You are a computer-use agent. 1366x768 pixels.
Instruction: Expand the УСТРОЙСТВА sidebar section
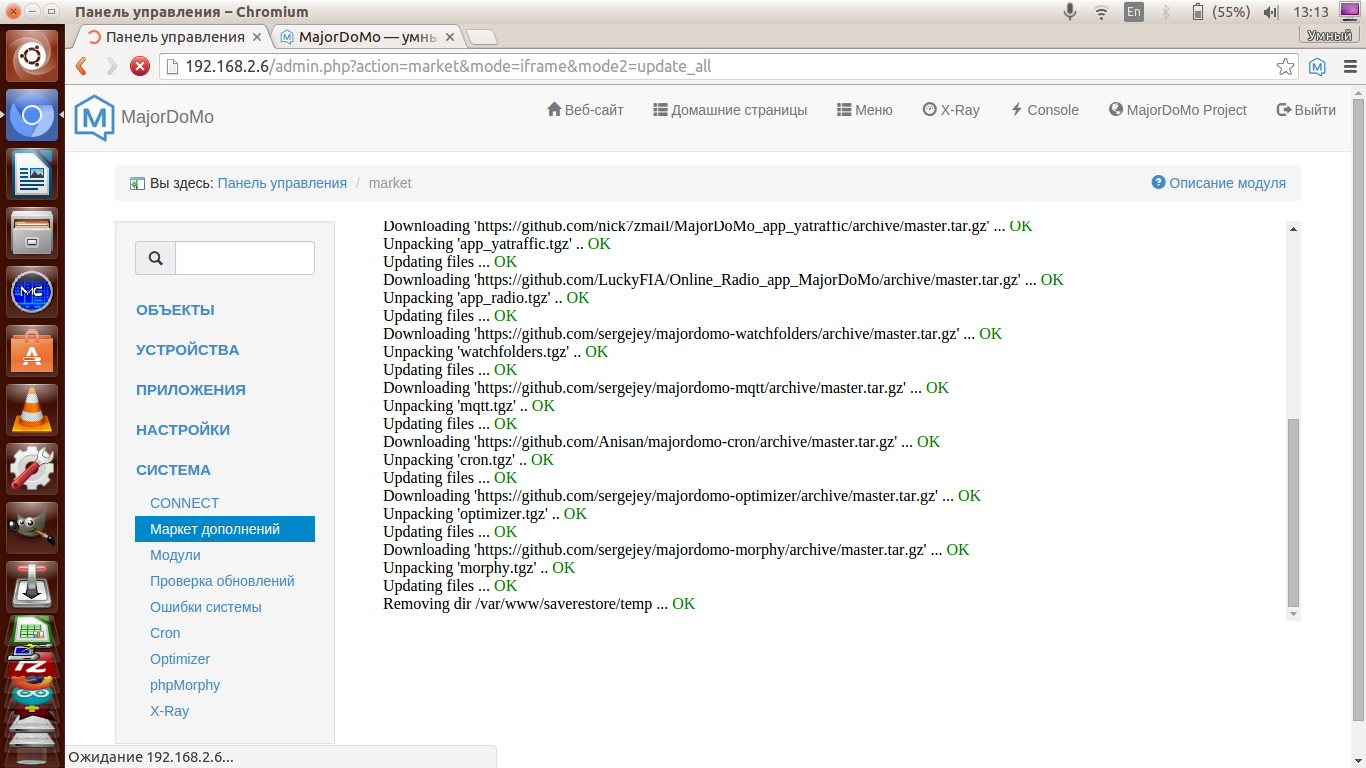pos(188,350)
